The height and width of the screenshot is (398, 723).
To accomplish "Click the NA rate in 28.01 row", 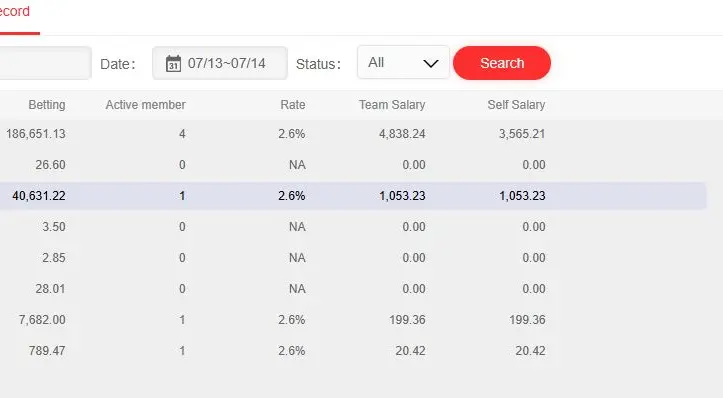I will (297, 289).
